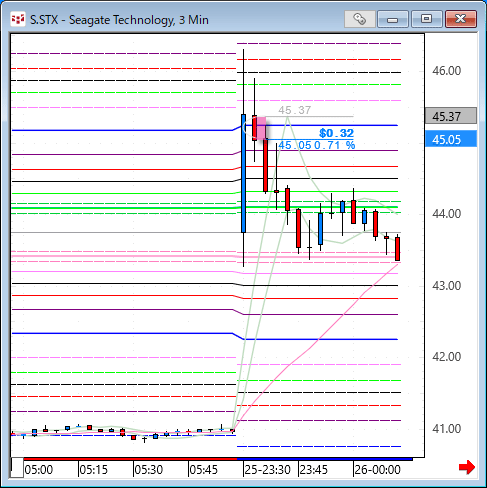This screenshot has height=488, width=487.
Task: Click the 0.71 % measurement label
Action: [x=335, y=145]
